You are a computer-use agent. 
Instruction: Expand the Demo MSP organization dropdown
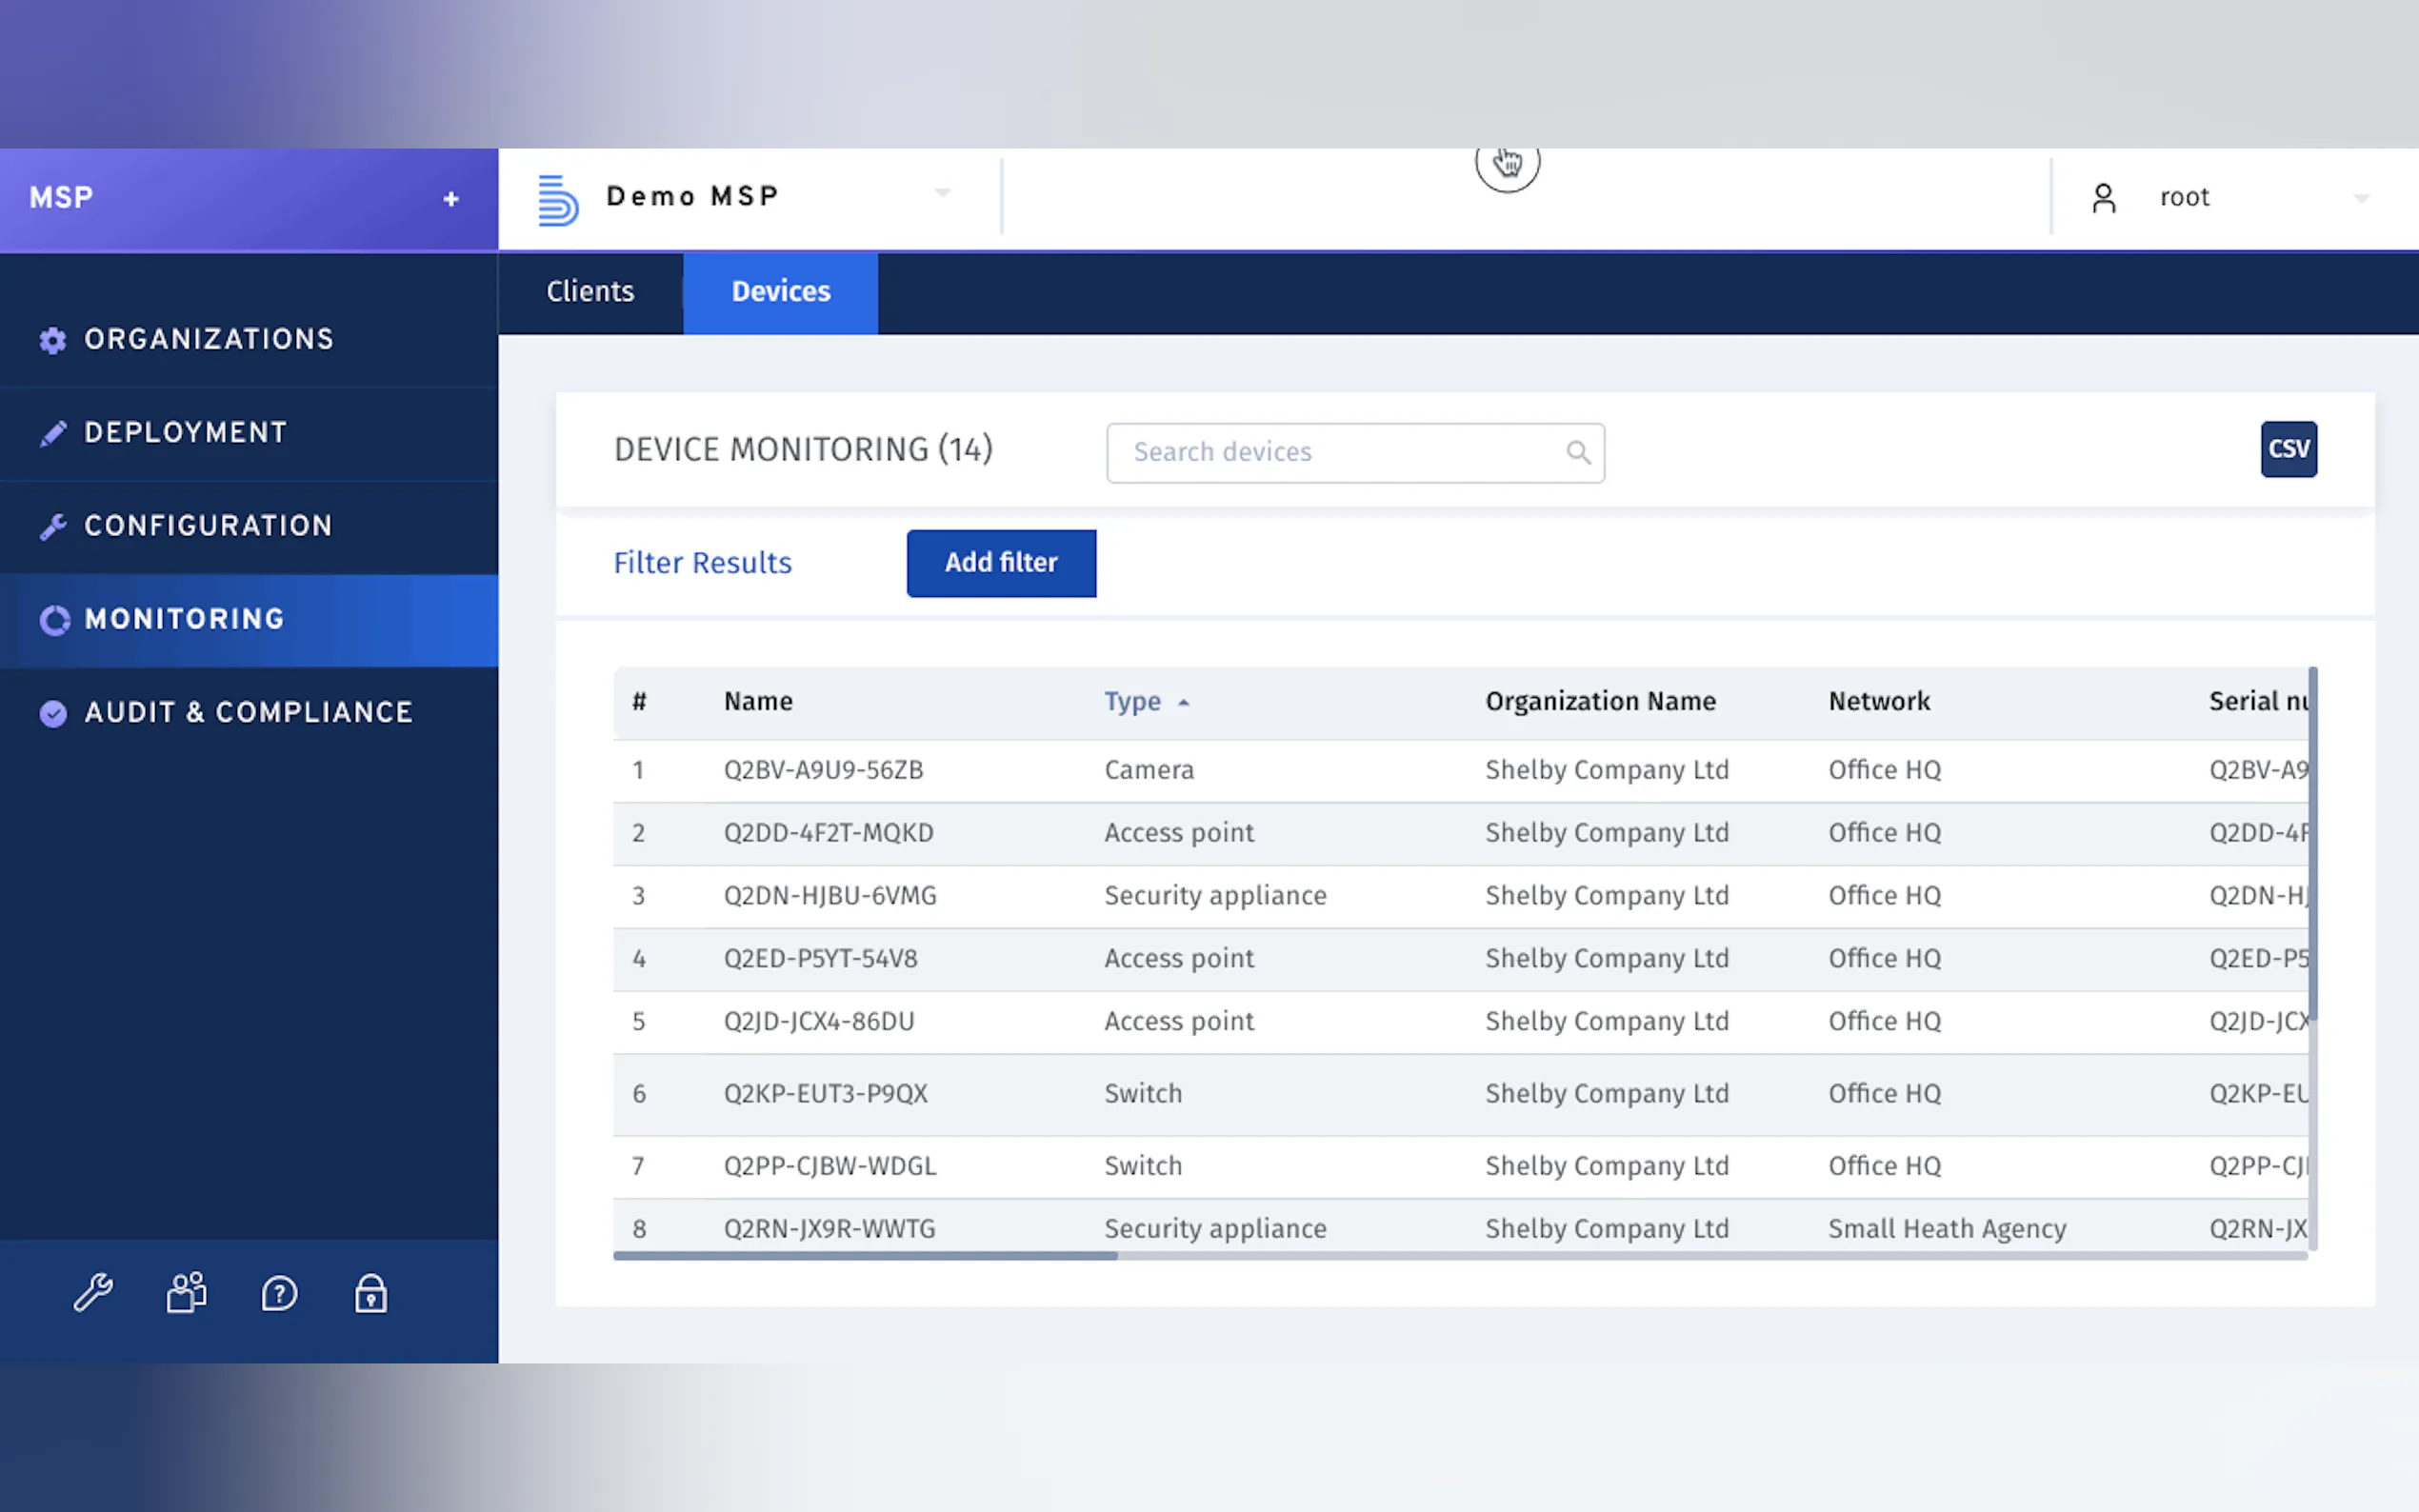point(942,192)
